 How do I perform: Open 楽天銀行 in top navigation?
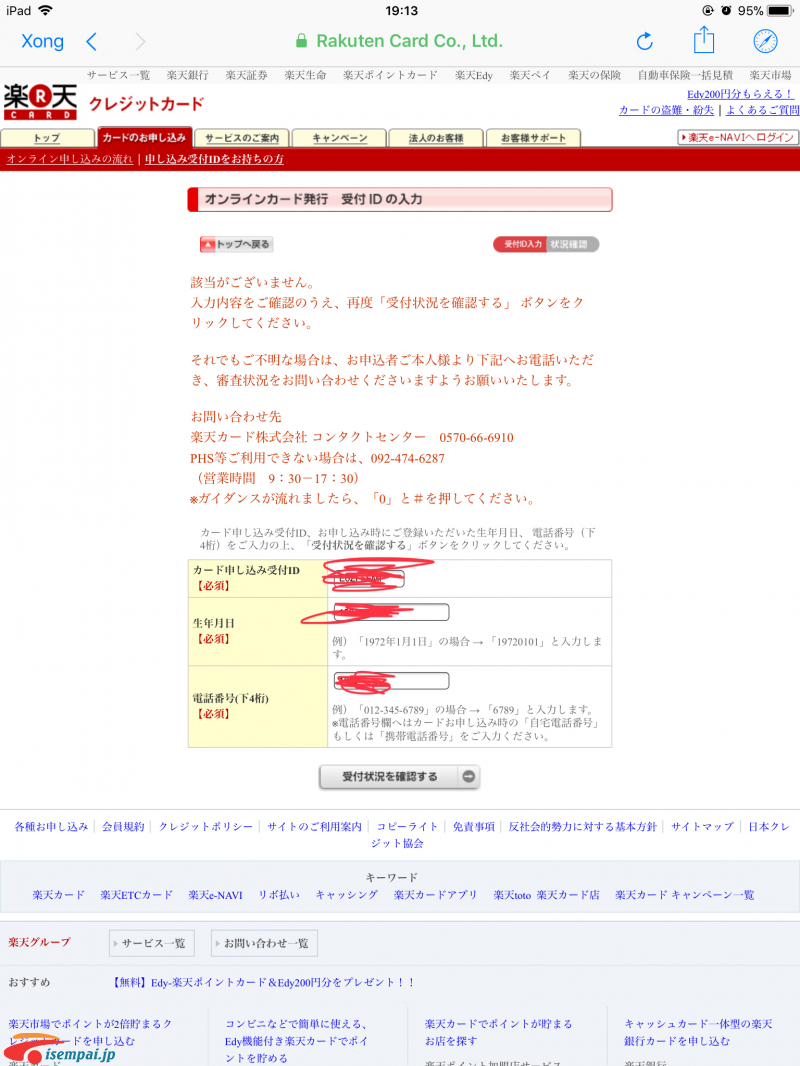tap(188, 75)
